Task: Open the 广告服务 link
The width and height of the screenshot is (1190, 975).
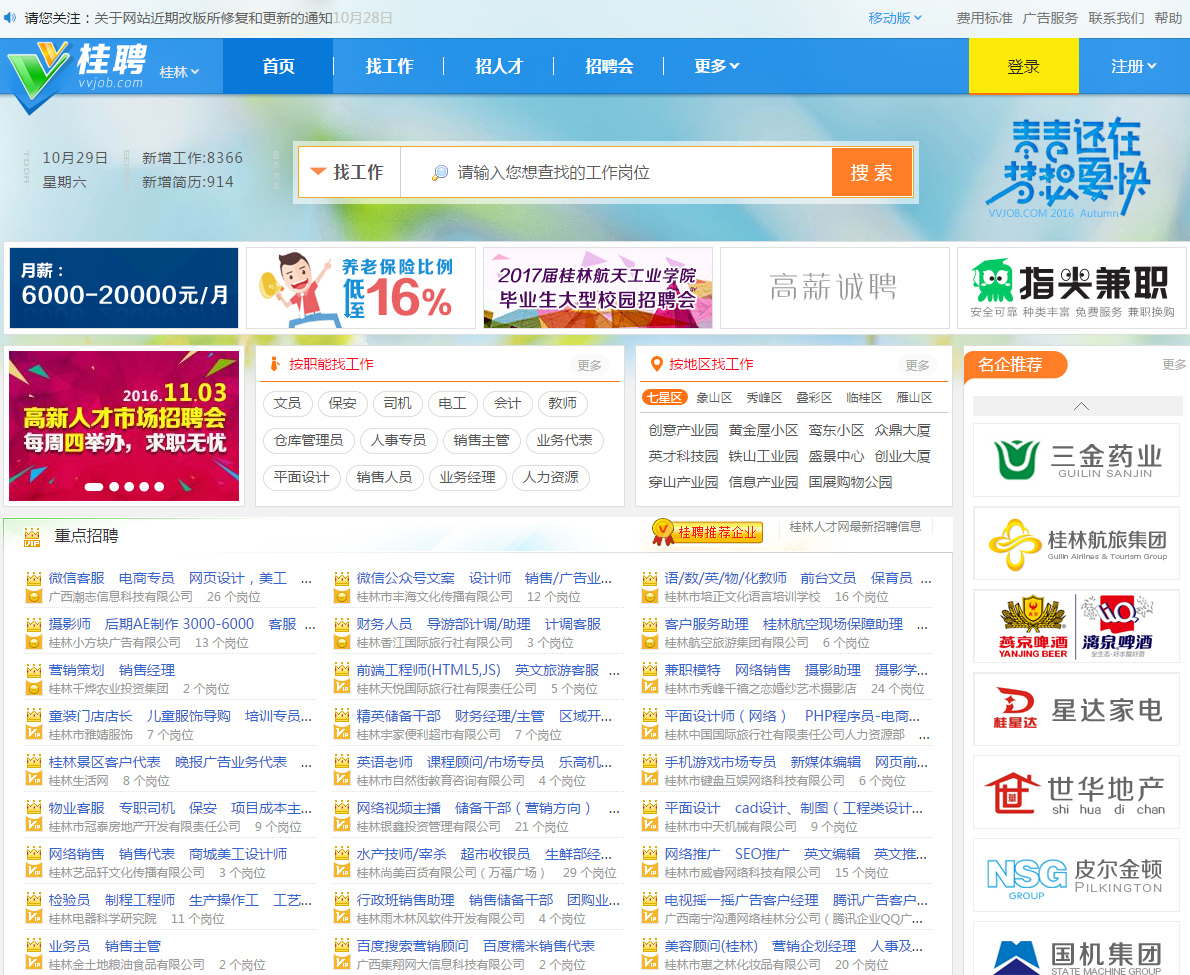Action: point(1050,17)
